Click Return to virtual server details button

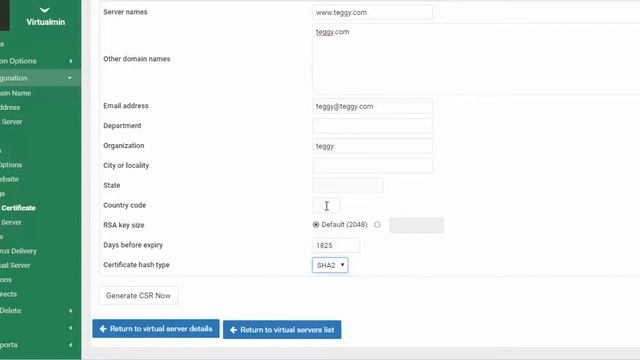coord(156,329)
